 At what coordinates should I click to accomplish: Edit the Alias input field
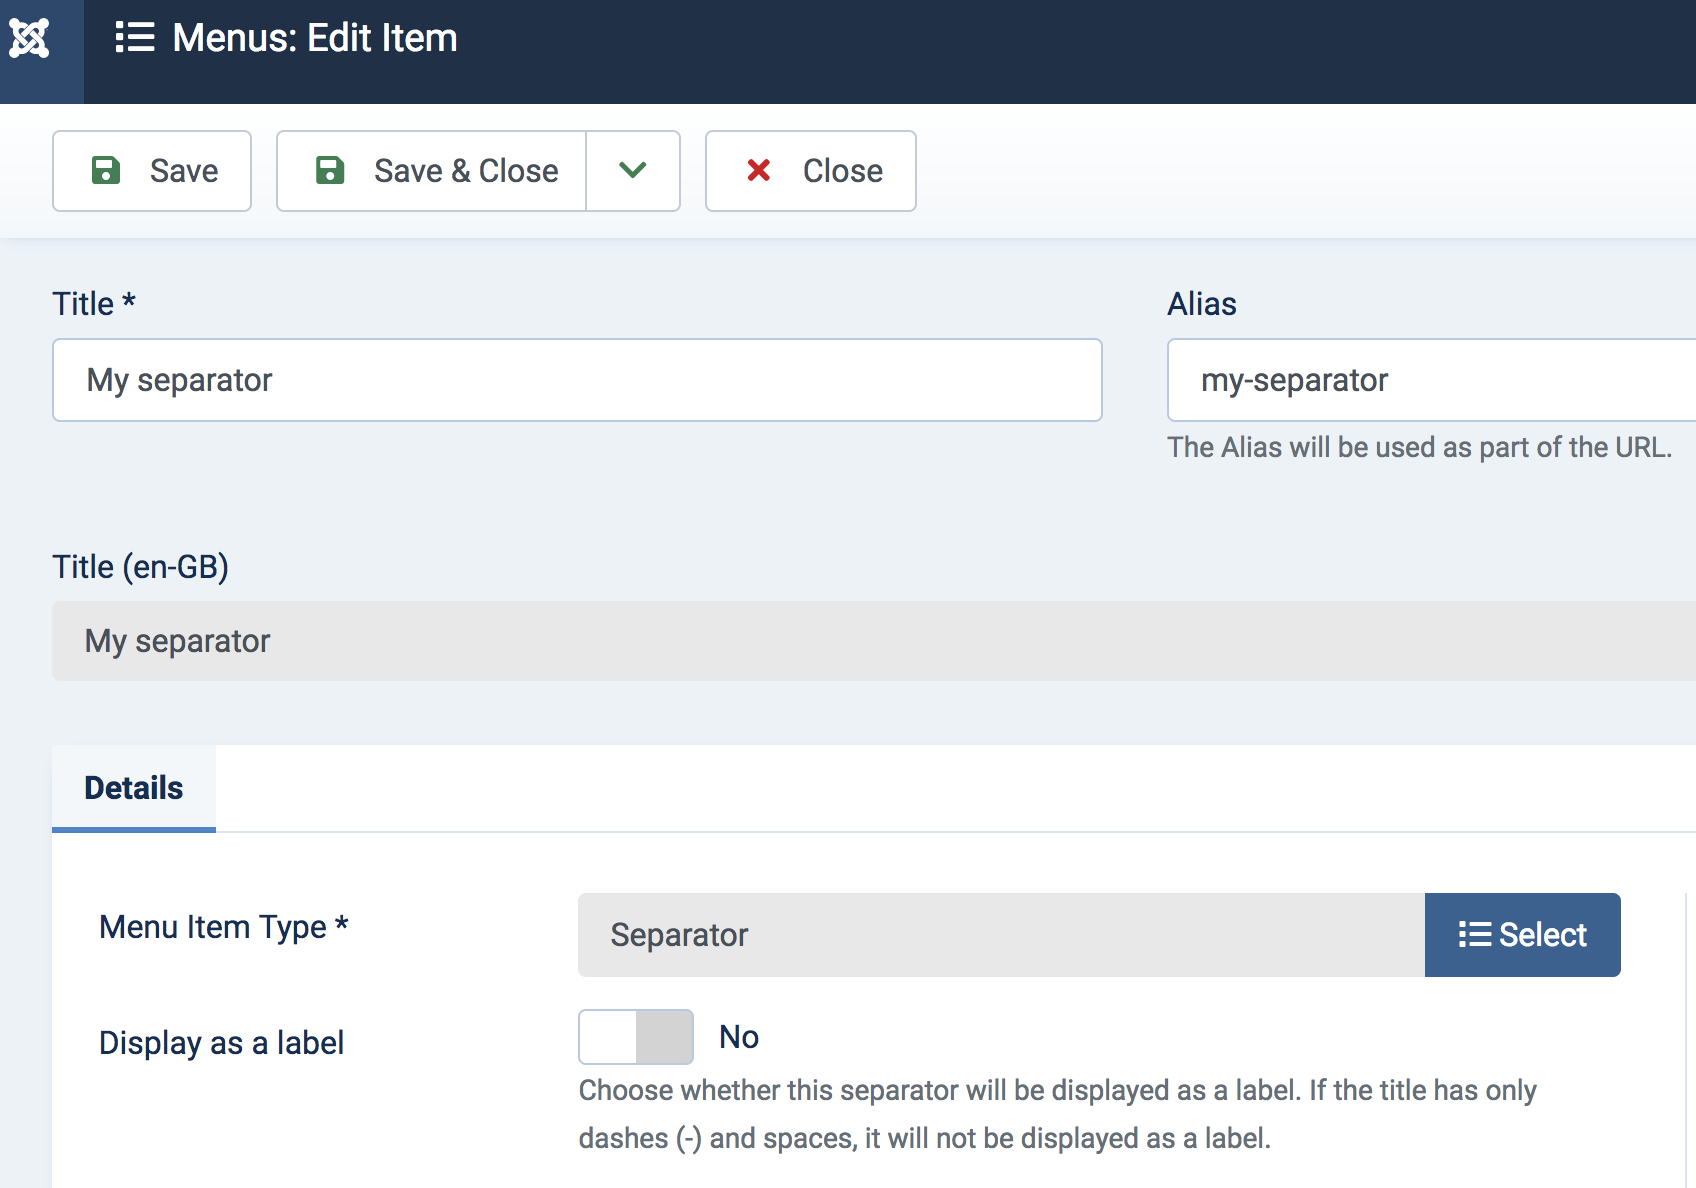1432,380
